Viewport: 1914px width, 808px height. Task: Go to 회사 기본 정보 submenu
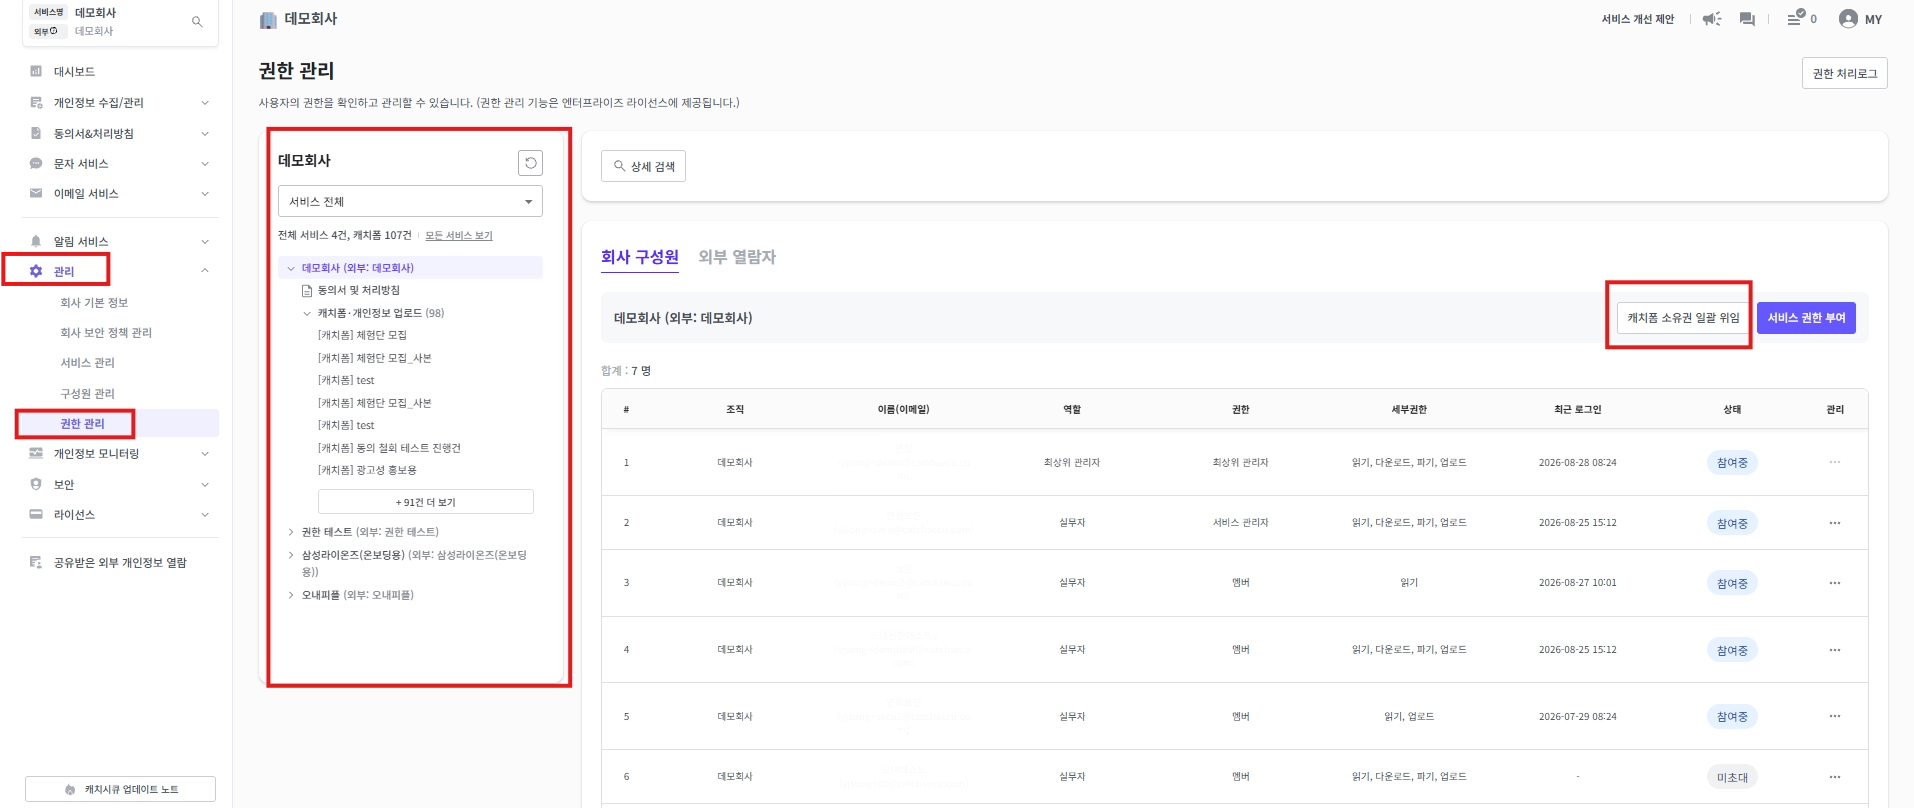tap(94, 302)
